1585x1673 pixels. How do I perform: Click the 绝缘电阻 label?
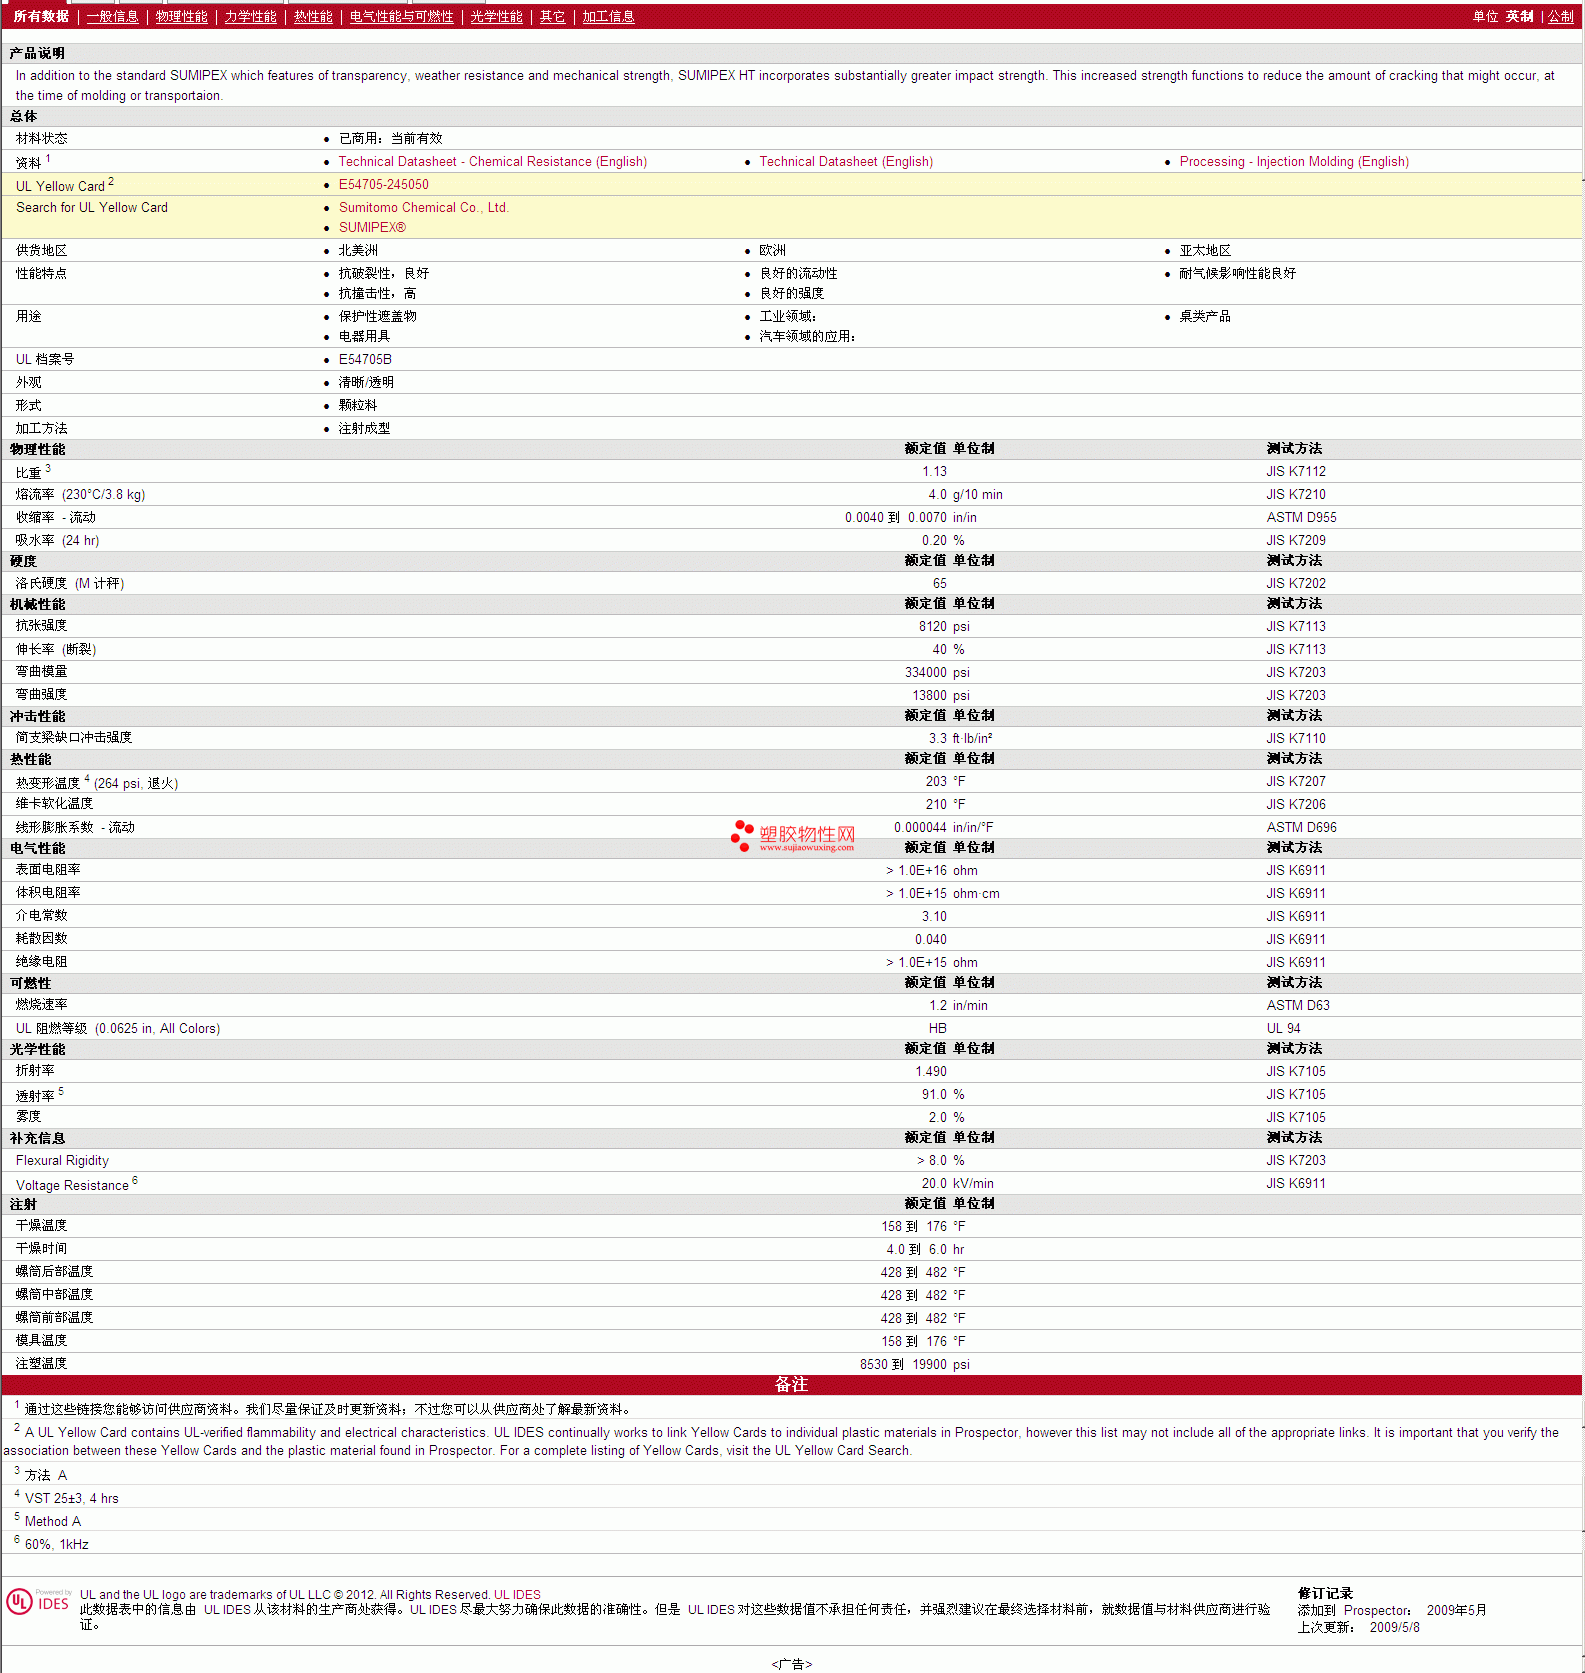41,961
